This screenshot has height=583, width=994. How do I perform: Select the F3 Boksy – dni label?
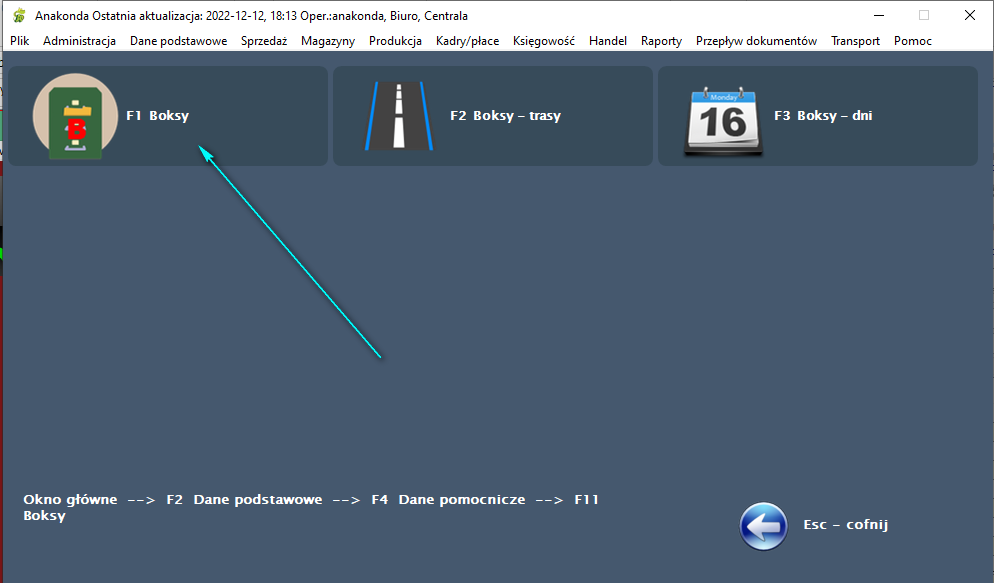coord(823,115)
